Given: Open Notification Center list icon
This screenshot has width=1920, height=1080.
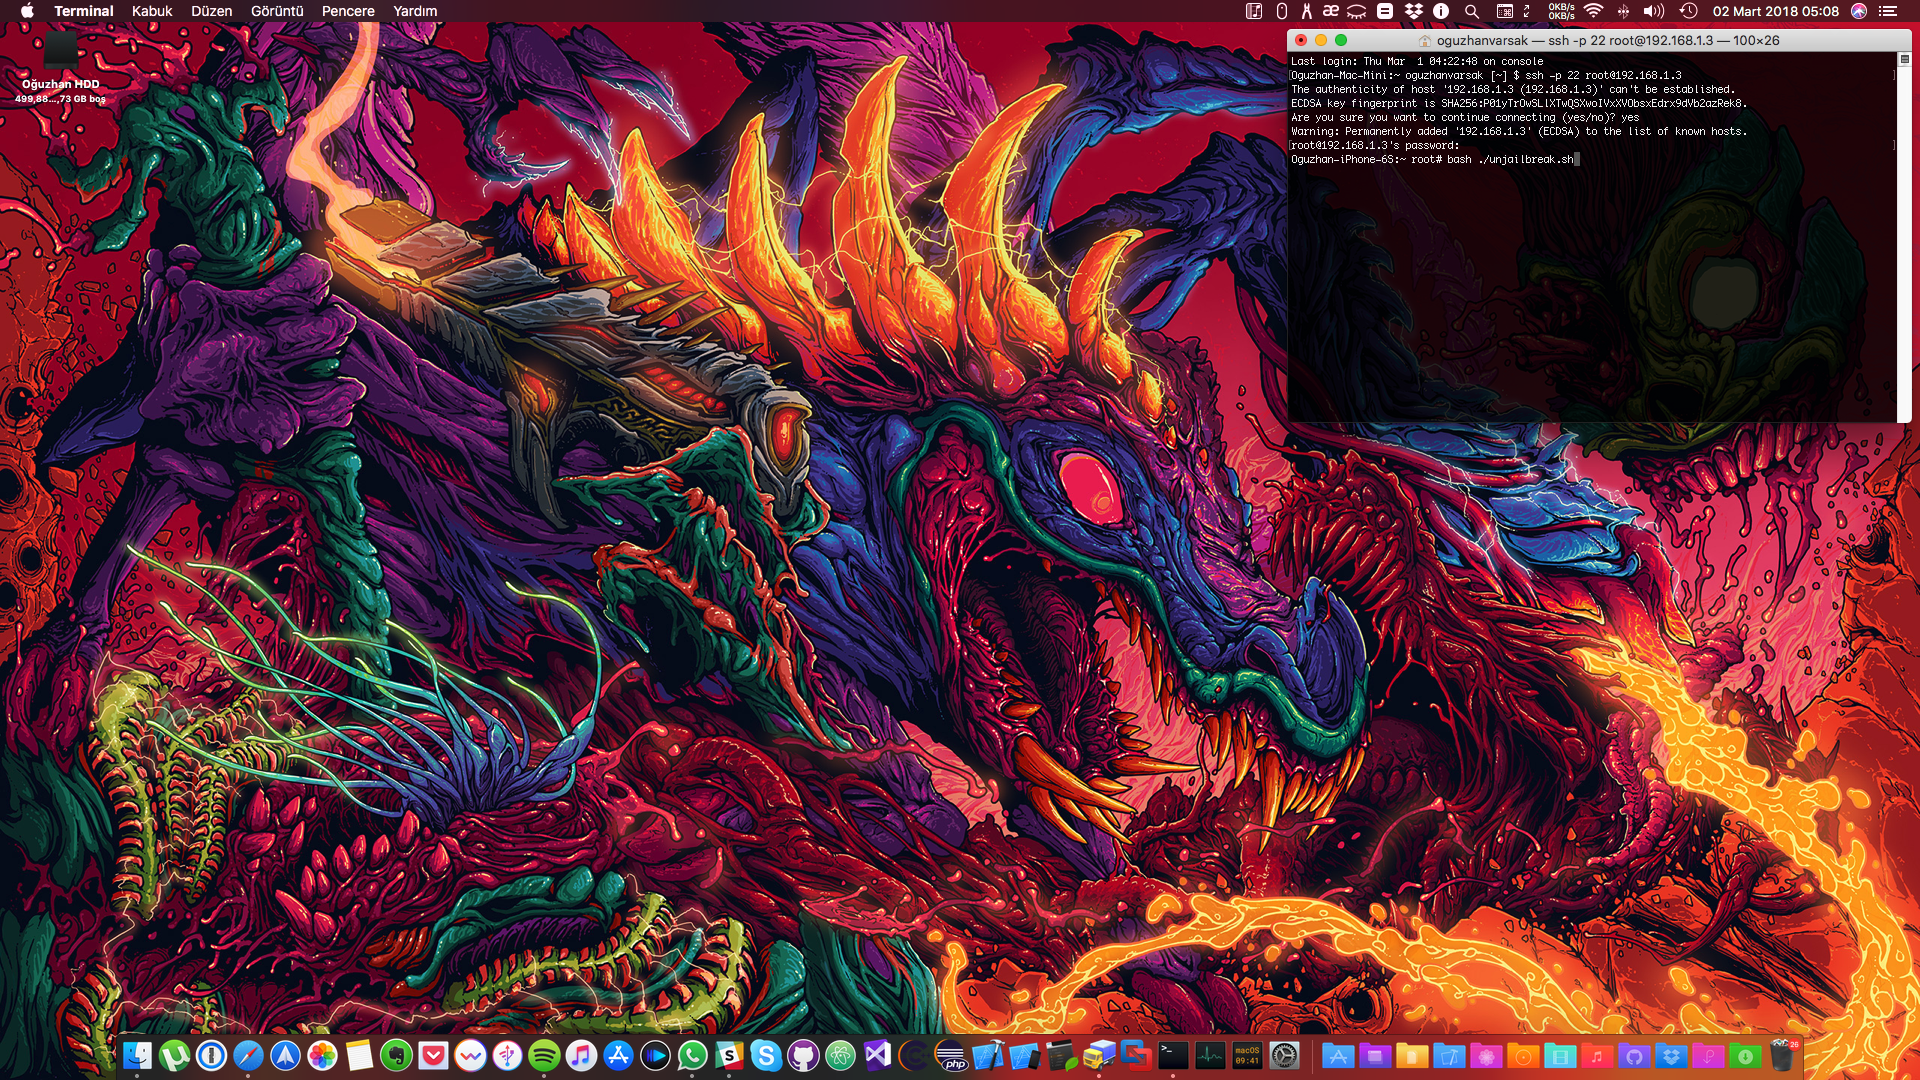Looking at the screenshot, I should tap(1888, 11).
